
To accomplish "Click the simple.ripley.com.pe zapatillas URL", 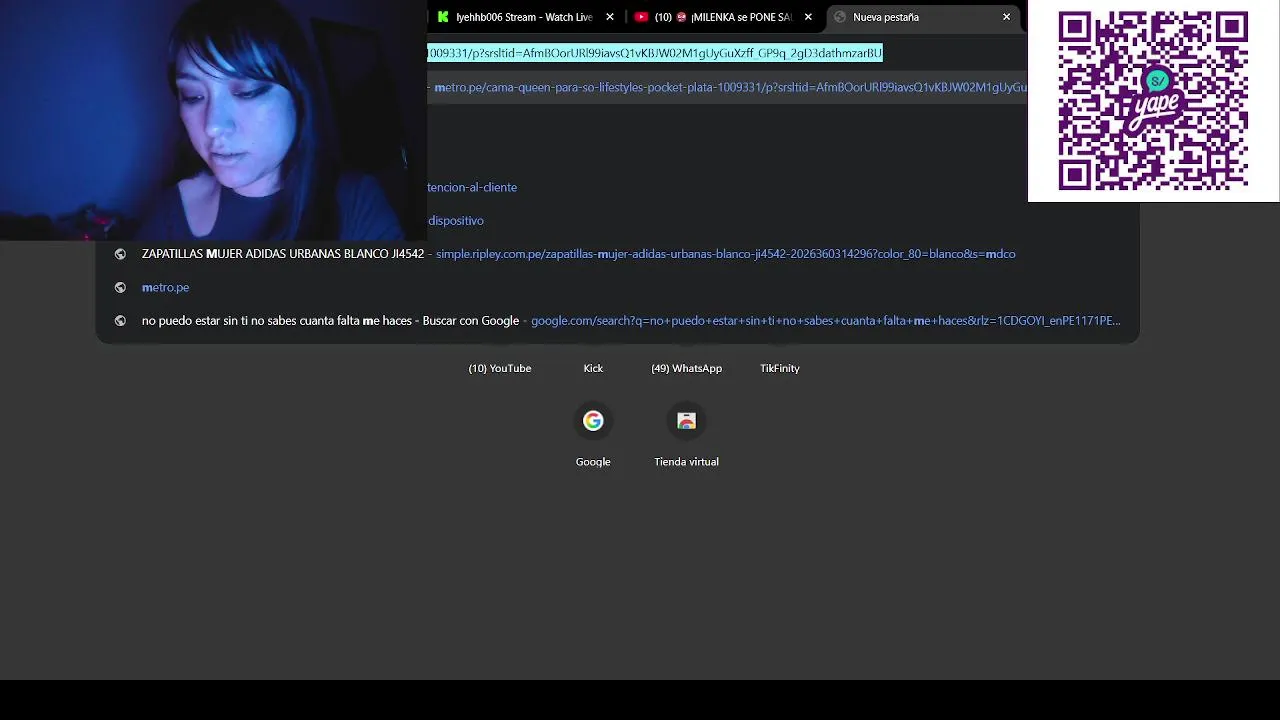I will (x=725, y=254).
